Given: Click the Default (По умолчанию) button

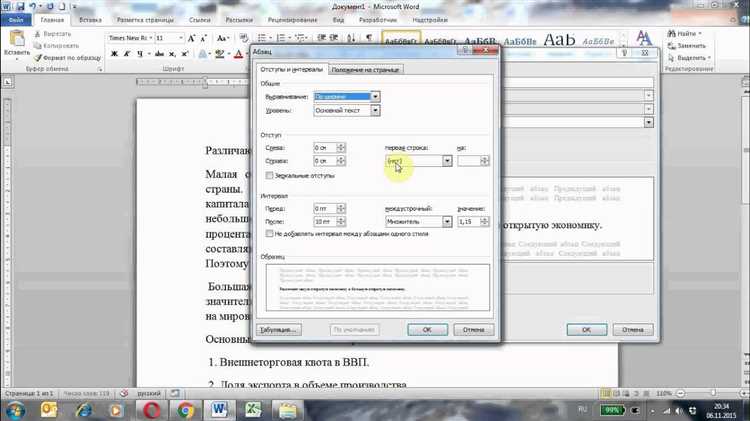Looking at the screenshot, I should coord(354,330).
